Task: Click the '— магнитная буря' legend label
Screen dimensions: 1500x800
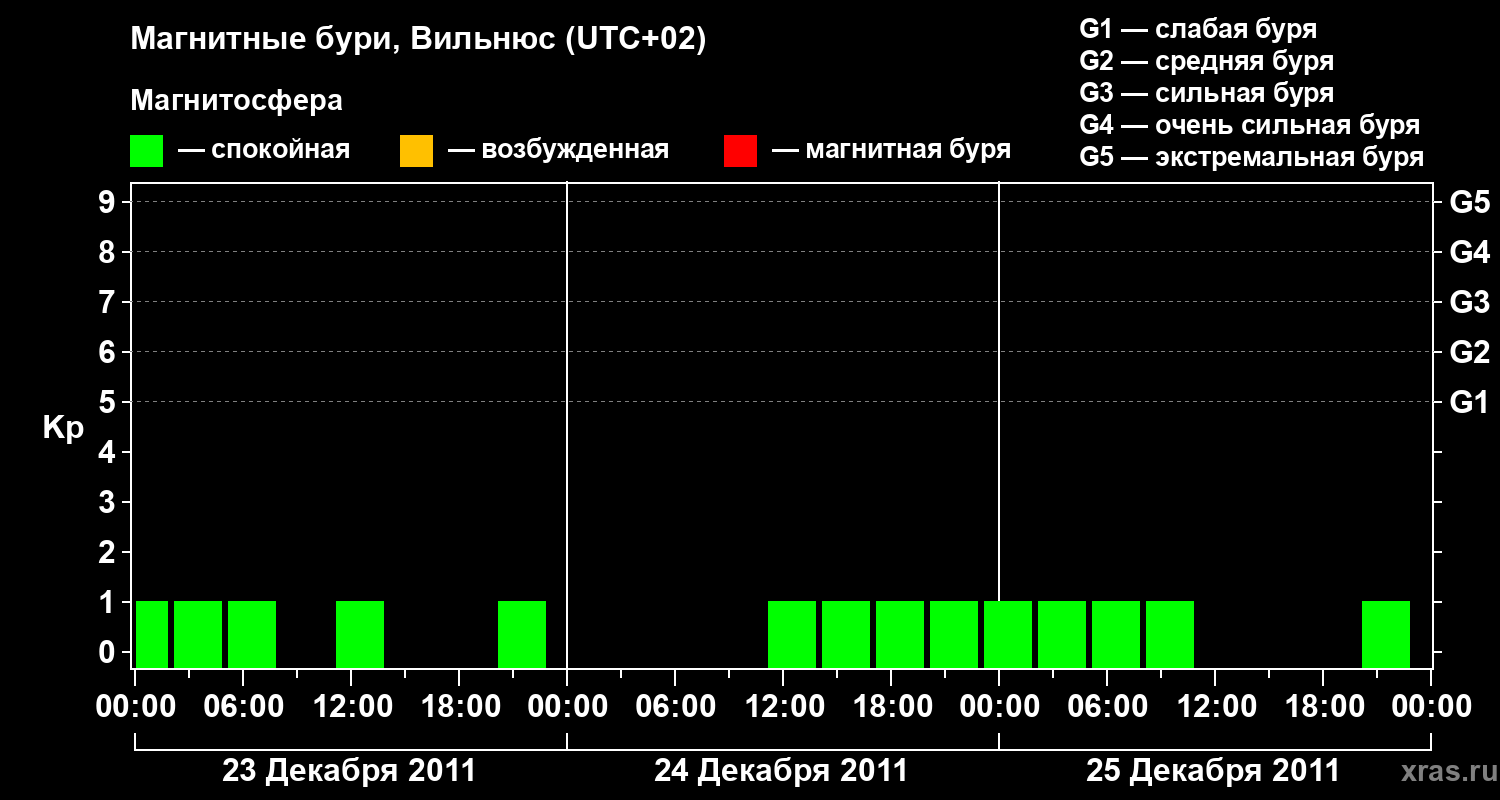Action: coord(891,150)
